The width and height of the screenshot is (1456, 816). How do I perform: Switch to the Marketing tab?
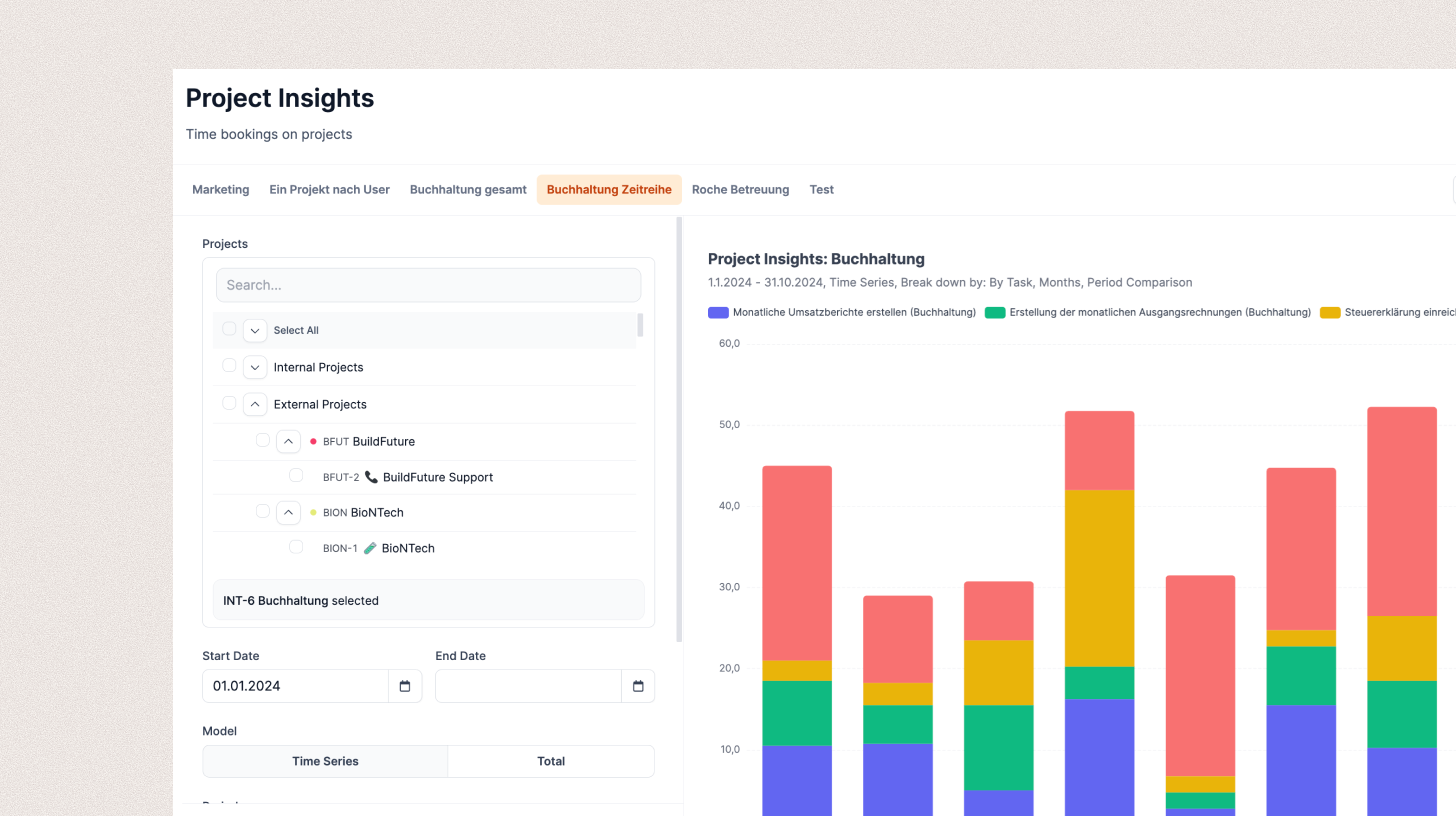221,189
